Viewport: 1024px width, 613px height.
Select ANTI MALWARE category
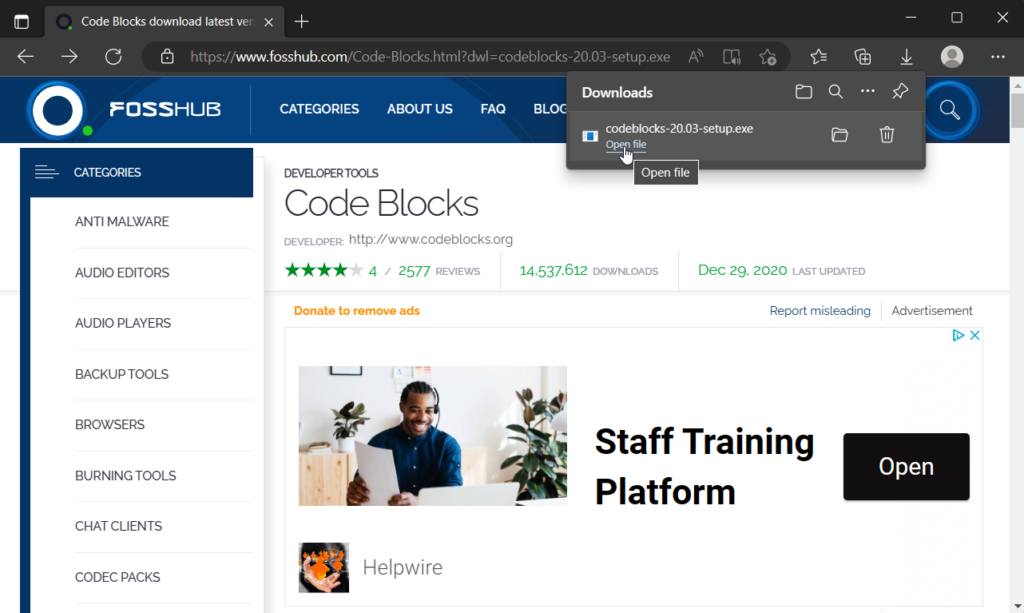point(122,222)
